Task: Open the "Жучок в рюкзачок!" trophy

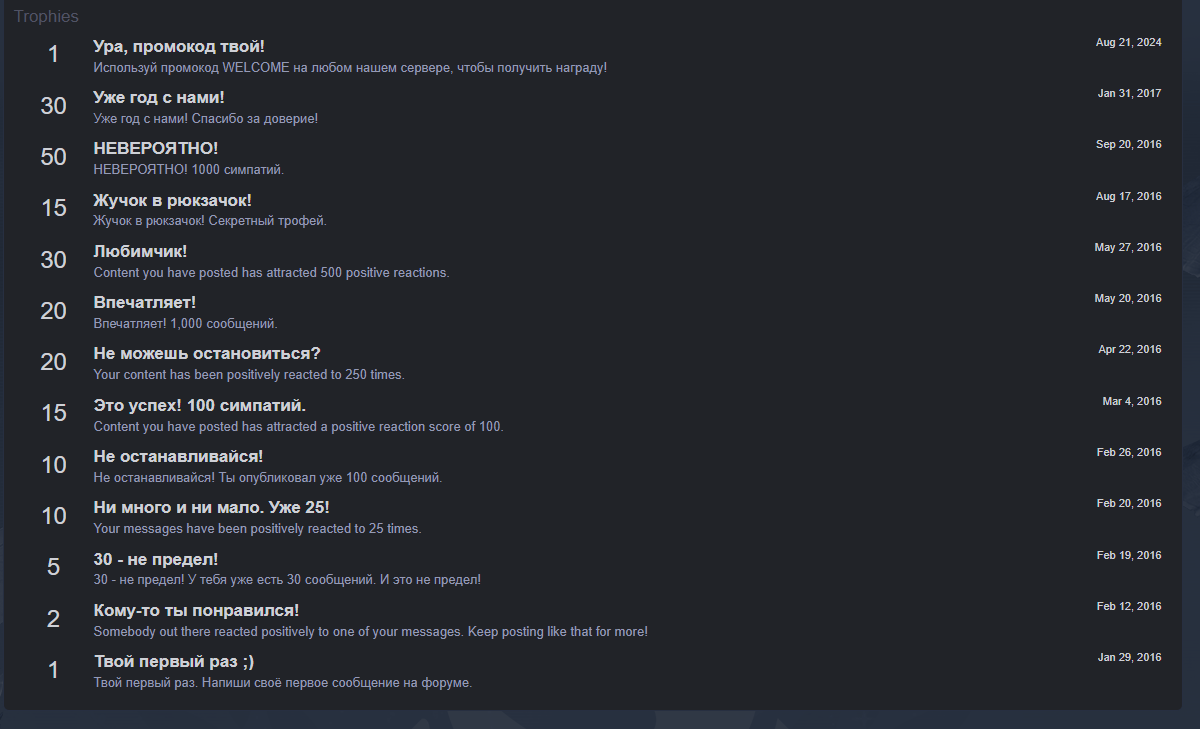Action: 172,200
